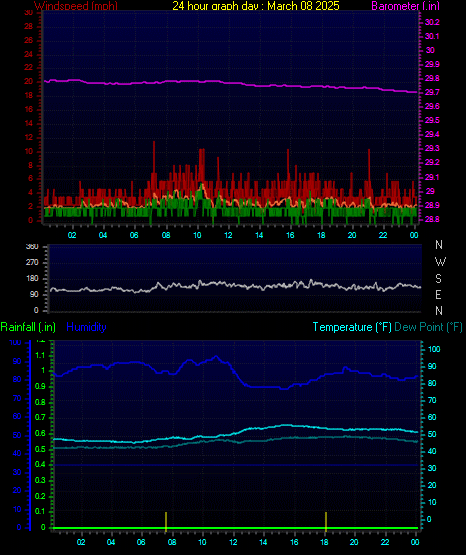Click the graph title 'March 08 2025'
The height and width of the screenshot is (555, 466).
tap(303, 5)
